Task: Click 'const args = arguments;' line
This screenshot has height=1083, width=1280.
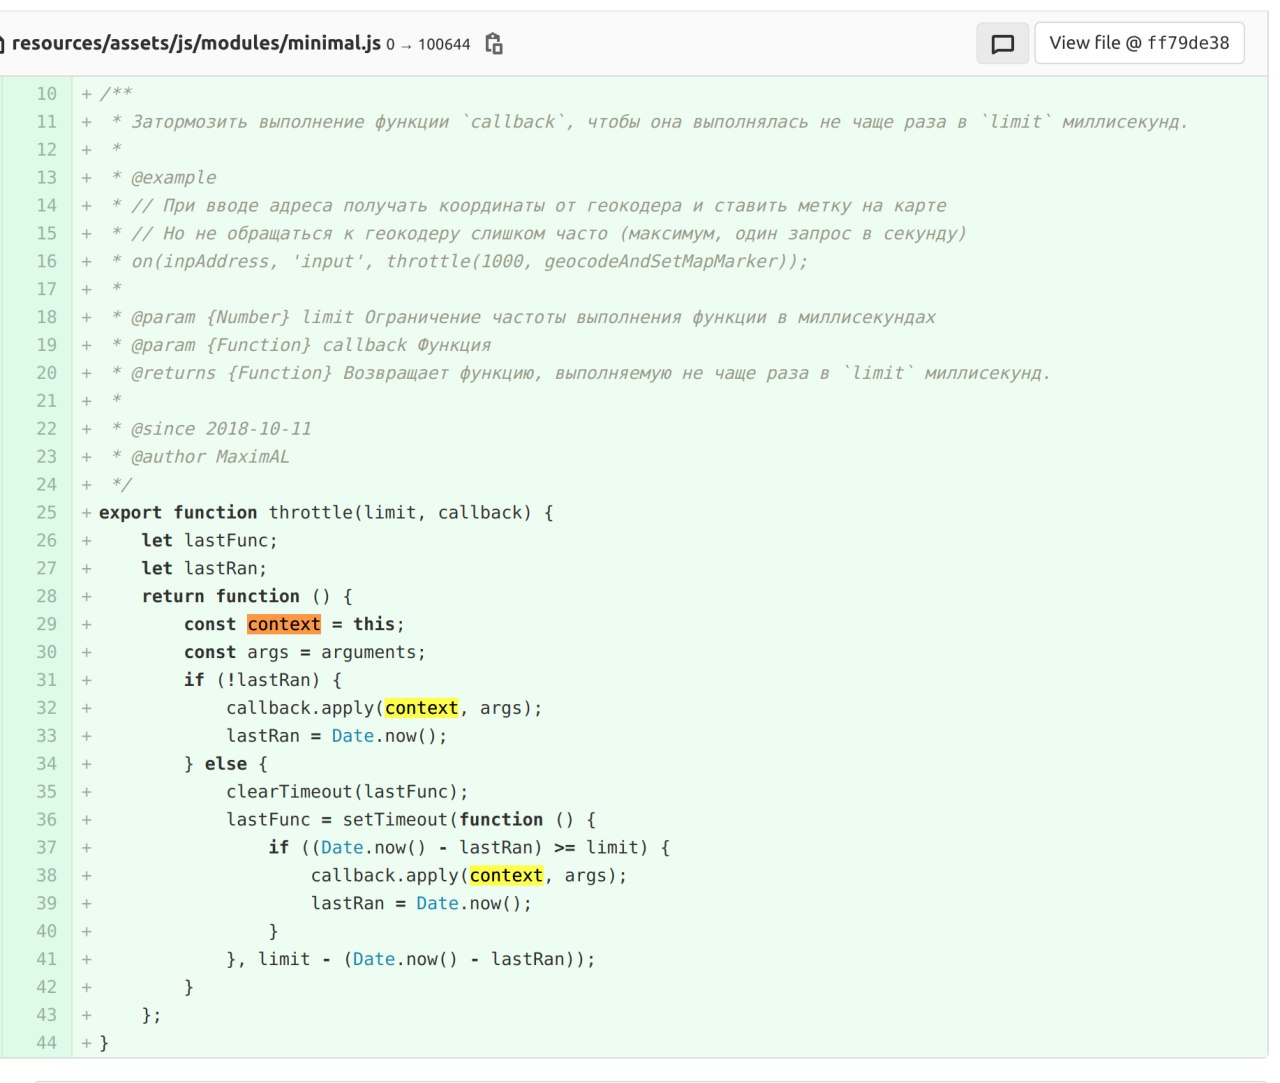Action: (305, 652)
